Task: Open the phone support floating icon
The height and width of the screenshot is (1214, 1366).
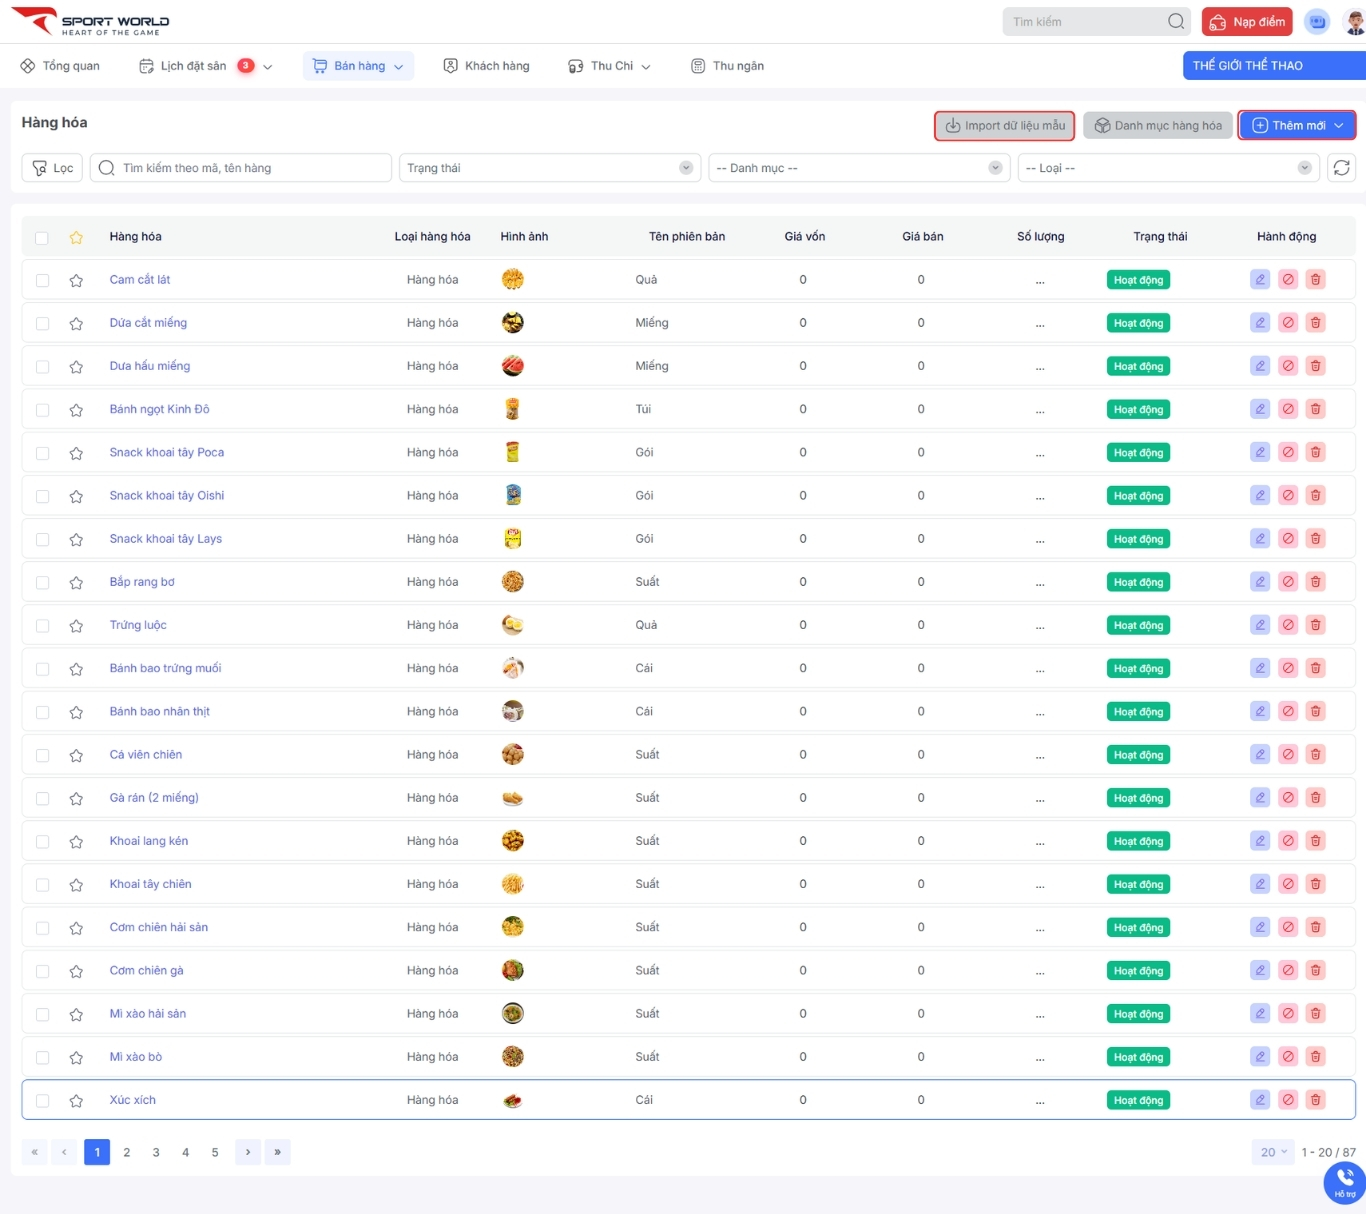Action: pos(1344,1182)
